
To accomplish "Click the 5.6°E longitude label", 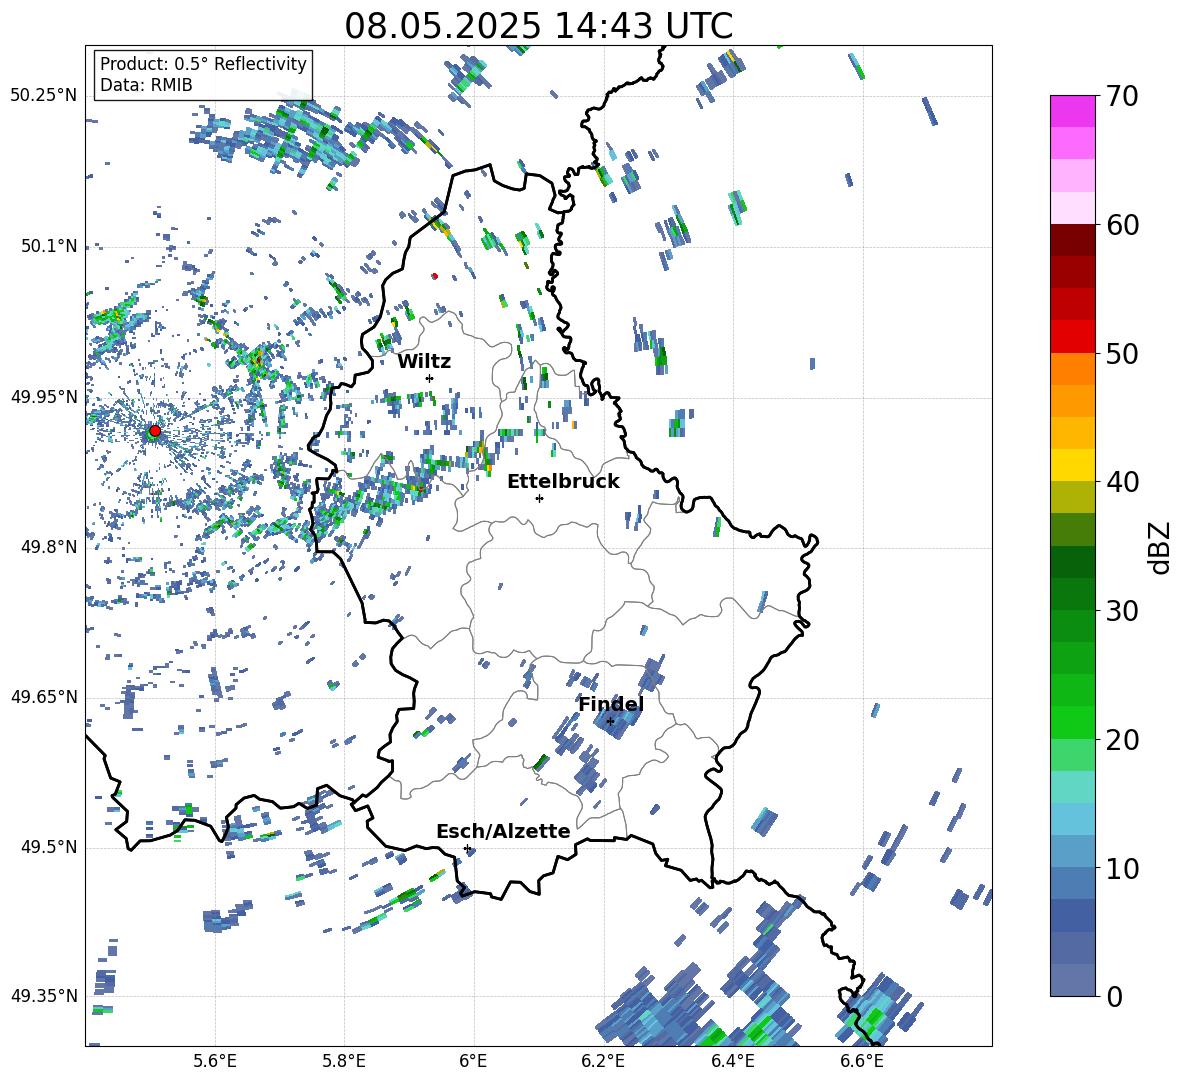I will pyautogui.click(x=215, y=1061).
